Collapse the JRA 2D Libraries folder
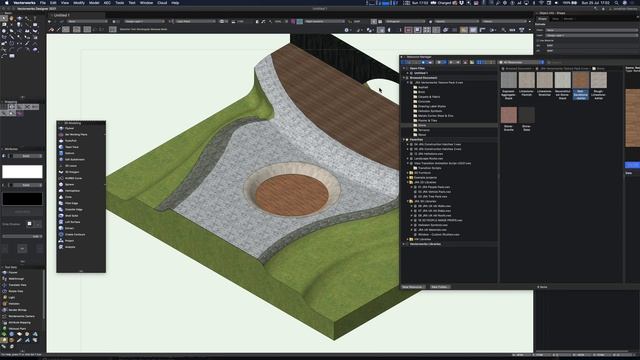This screenshot has width=640, height=360. click(408, 182)
